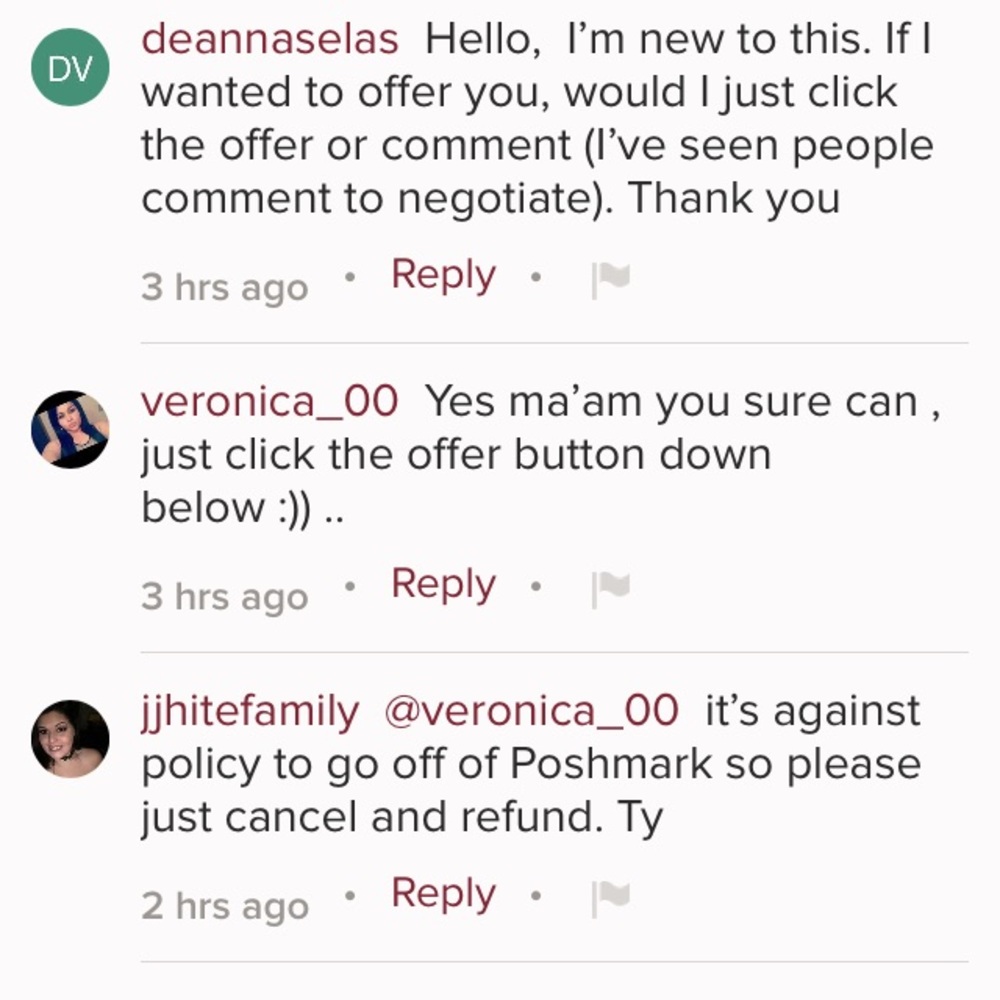Reply to veronica_00's comment
Image resolution: width=1000 pixels, height=1000 pixels.
tap(443, 584)
